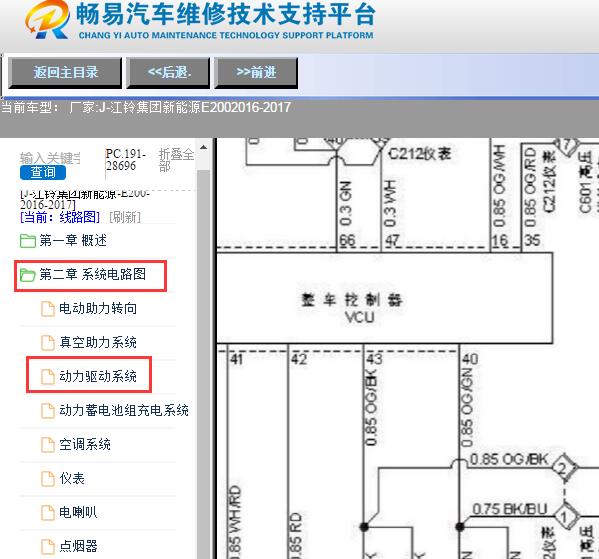
Task: Click the 畅易汽车维修技术支持平台 title
Action: point(226,15)
